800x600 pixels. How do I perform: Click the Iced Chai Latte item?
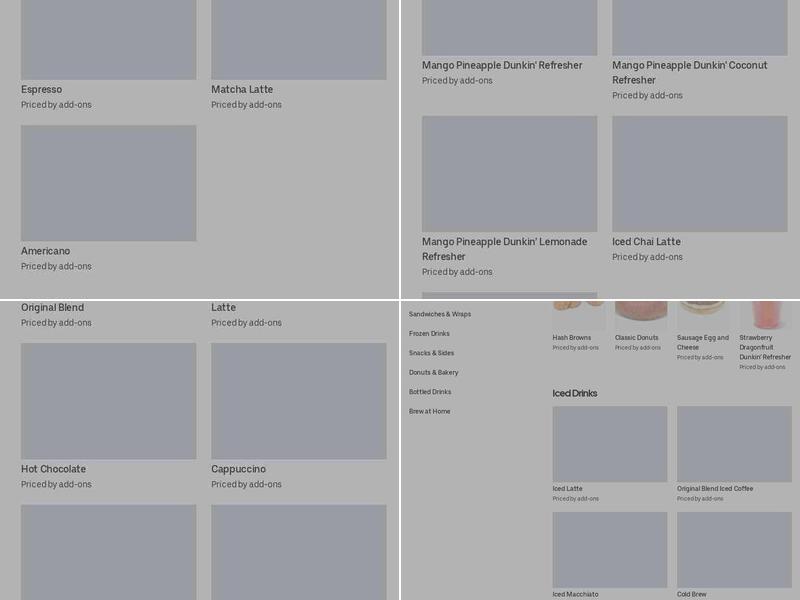pos(699,175)
